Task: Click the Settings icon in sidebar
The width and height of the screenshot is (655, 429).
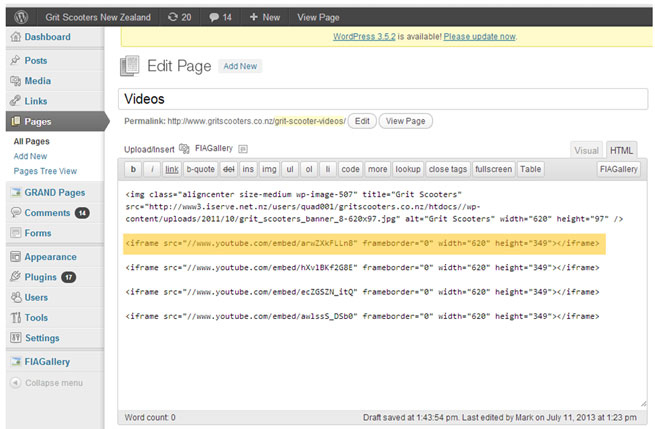Action: (15, 338)
